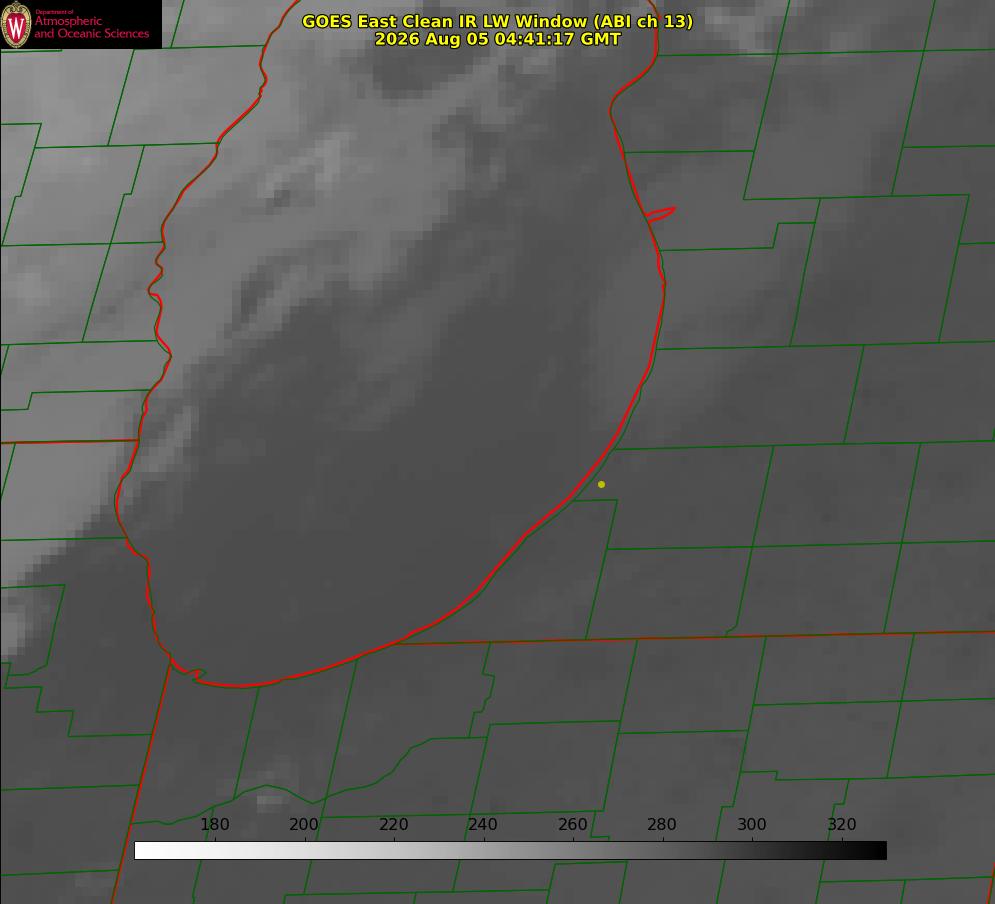Click the 200 label on the colorbar
This screenshot has height=904, width=995.
click(x=304, y=824)
